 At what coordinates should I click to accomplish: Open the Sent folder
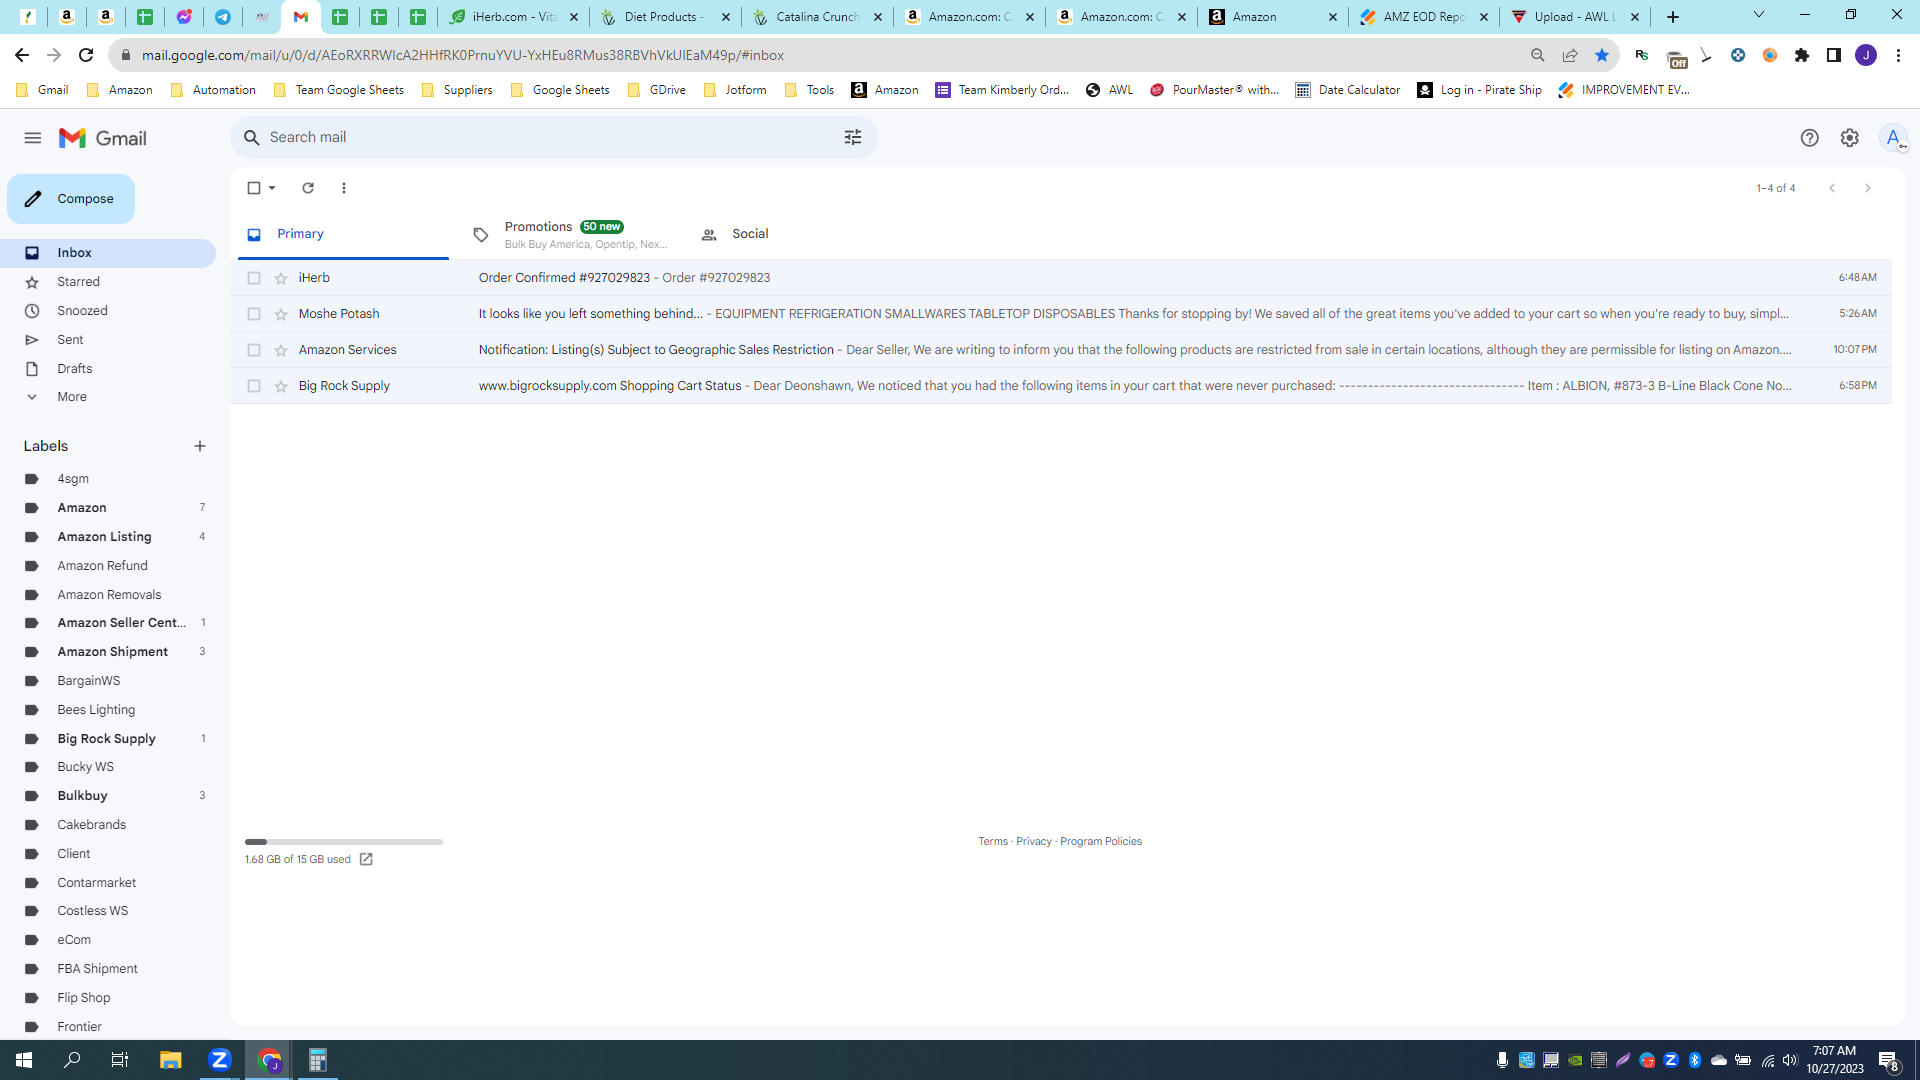click(x=70, y=340)
